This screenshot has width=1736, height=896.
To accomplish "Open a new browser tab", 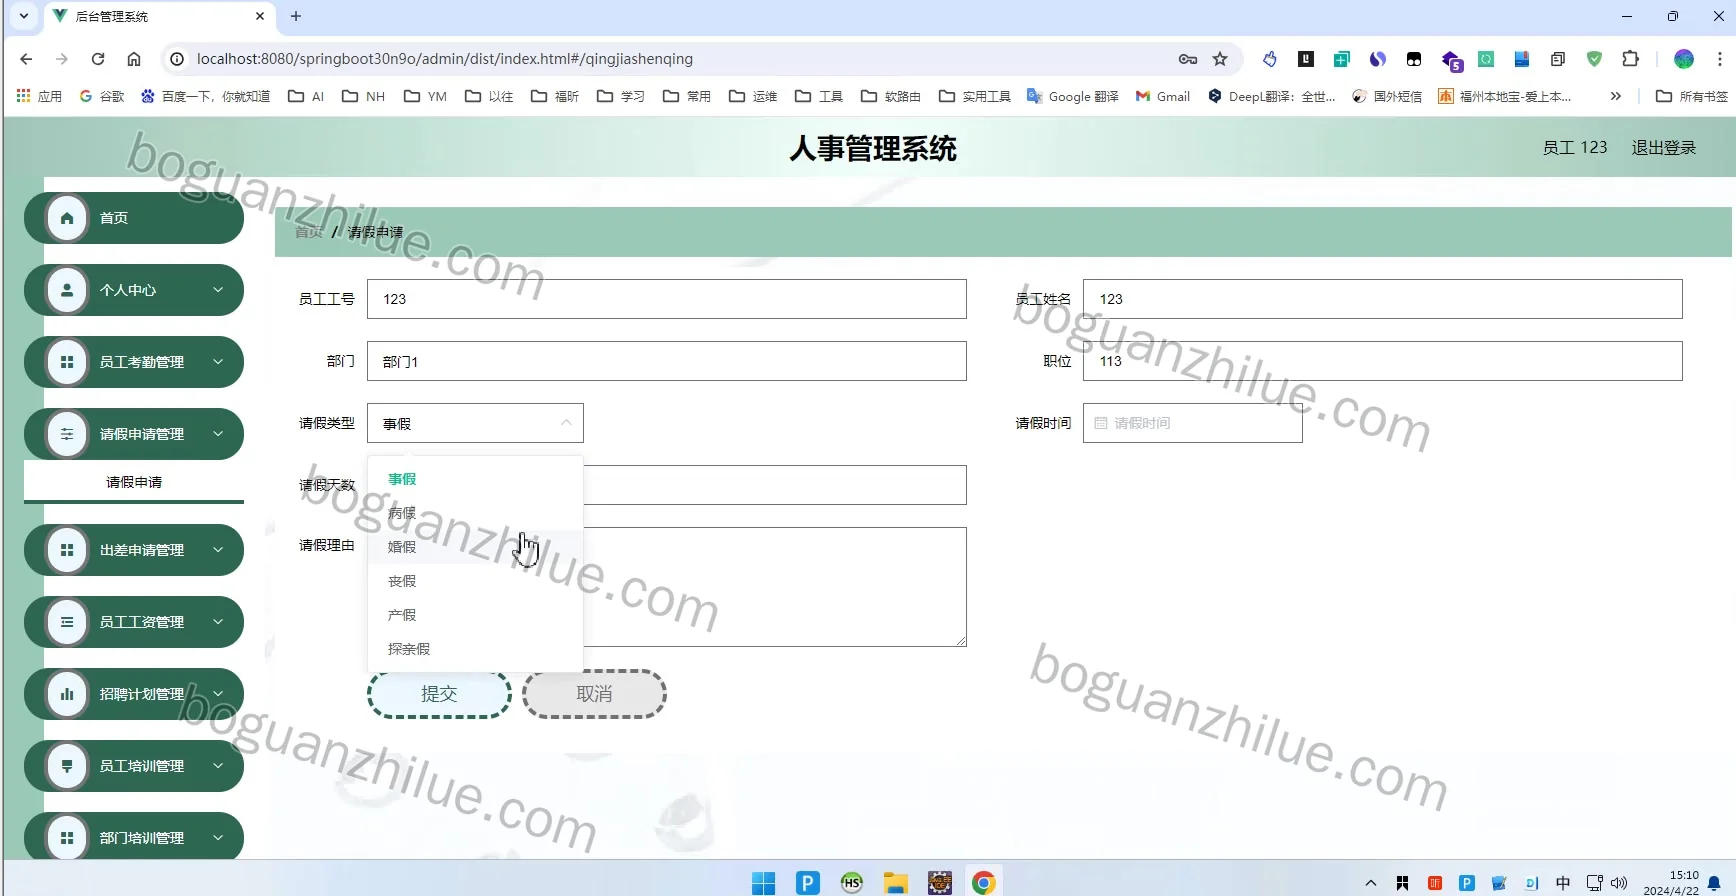I will point(296,16).
